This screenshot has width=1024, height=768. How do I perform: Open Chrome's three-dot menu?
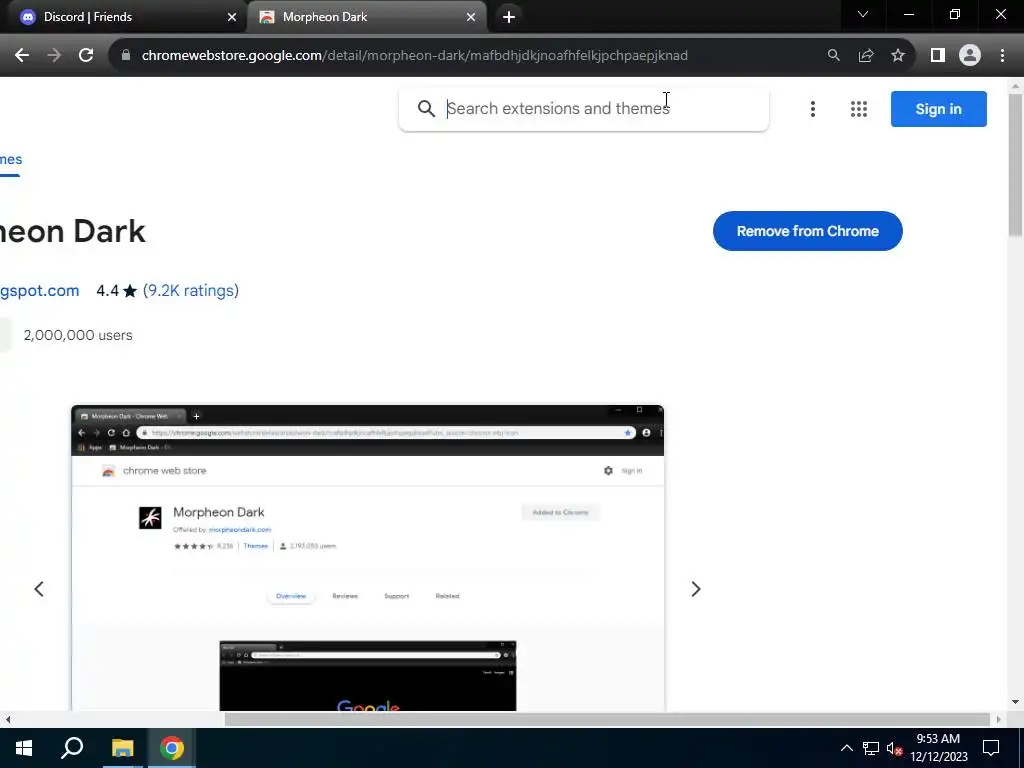tap(1002, 56)
